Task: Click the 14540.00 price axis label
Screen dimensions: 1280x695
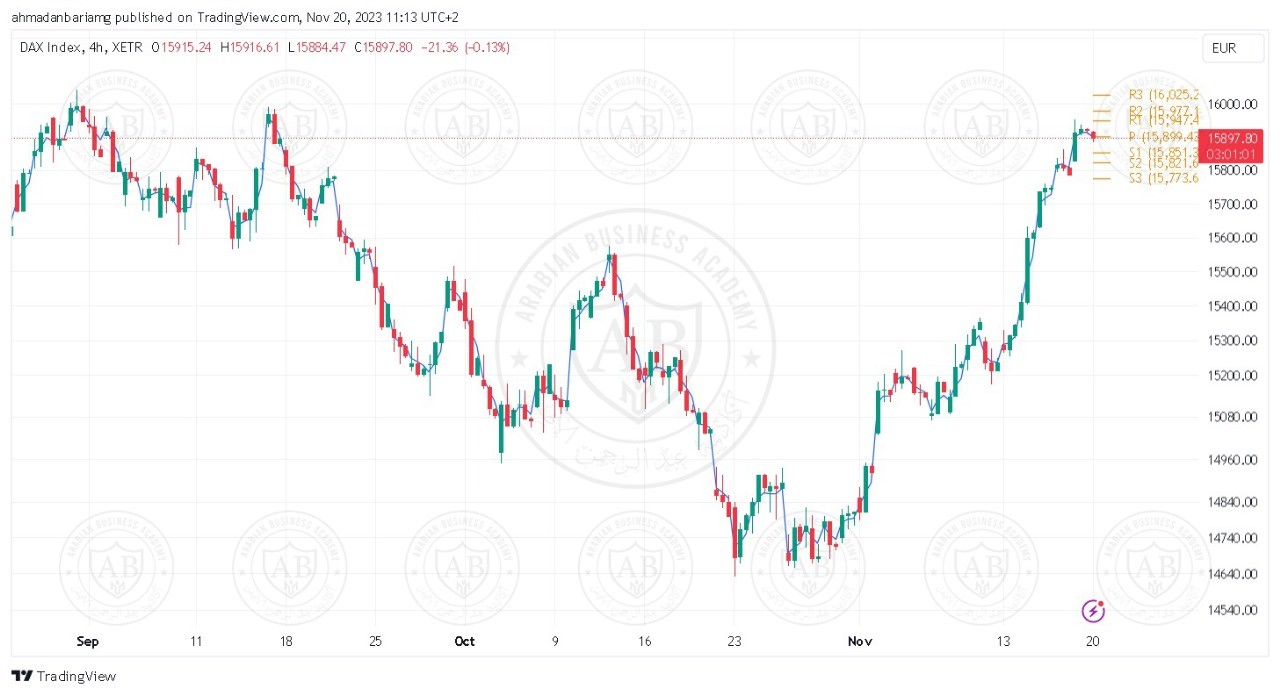Action: point(1232,610)
